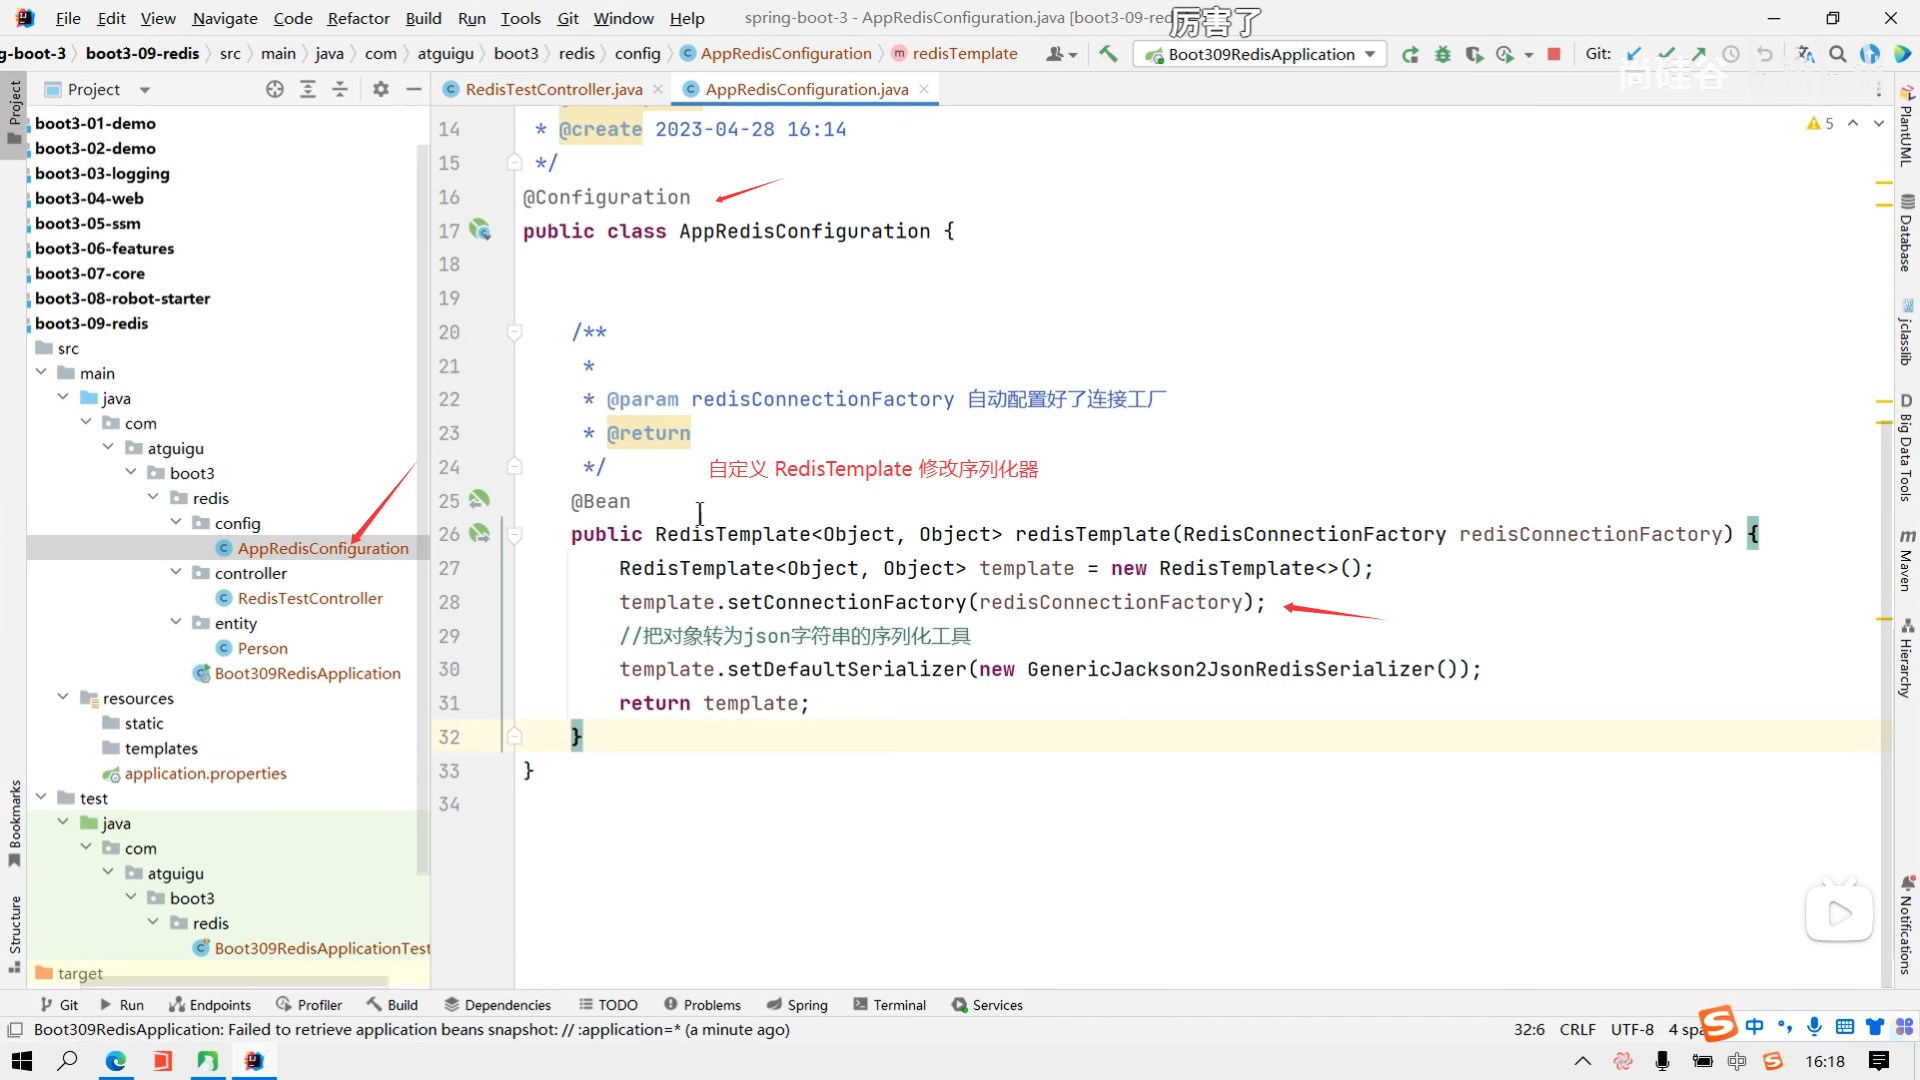
Task: Click the locate file target icon in Project panel
Action: 275,89
